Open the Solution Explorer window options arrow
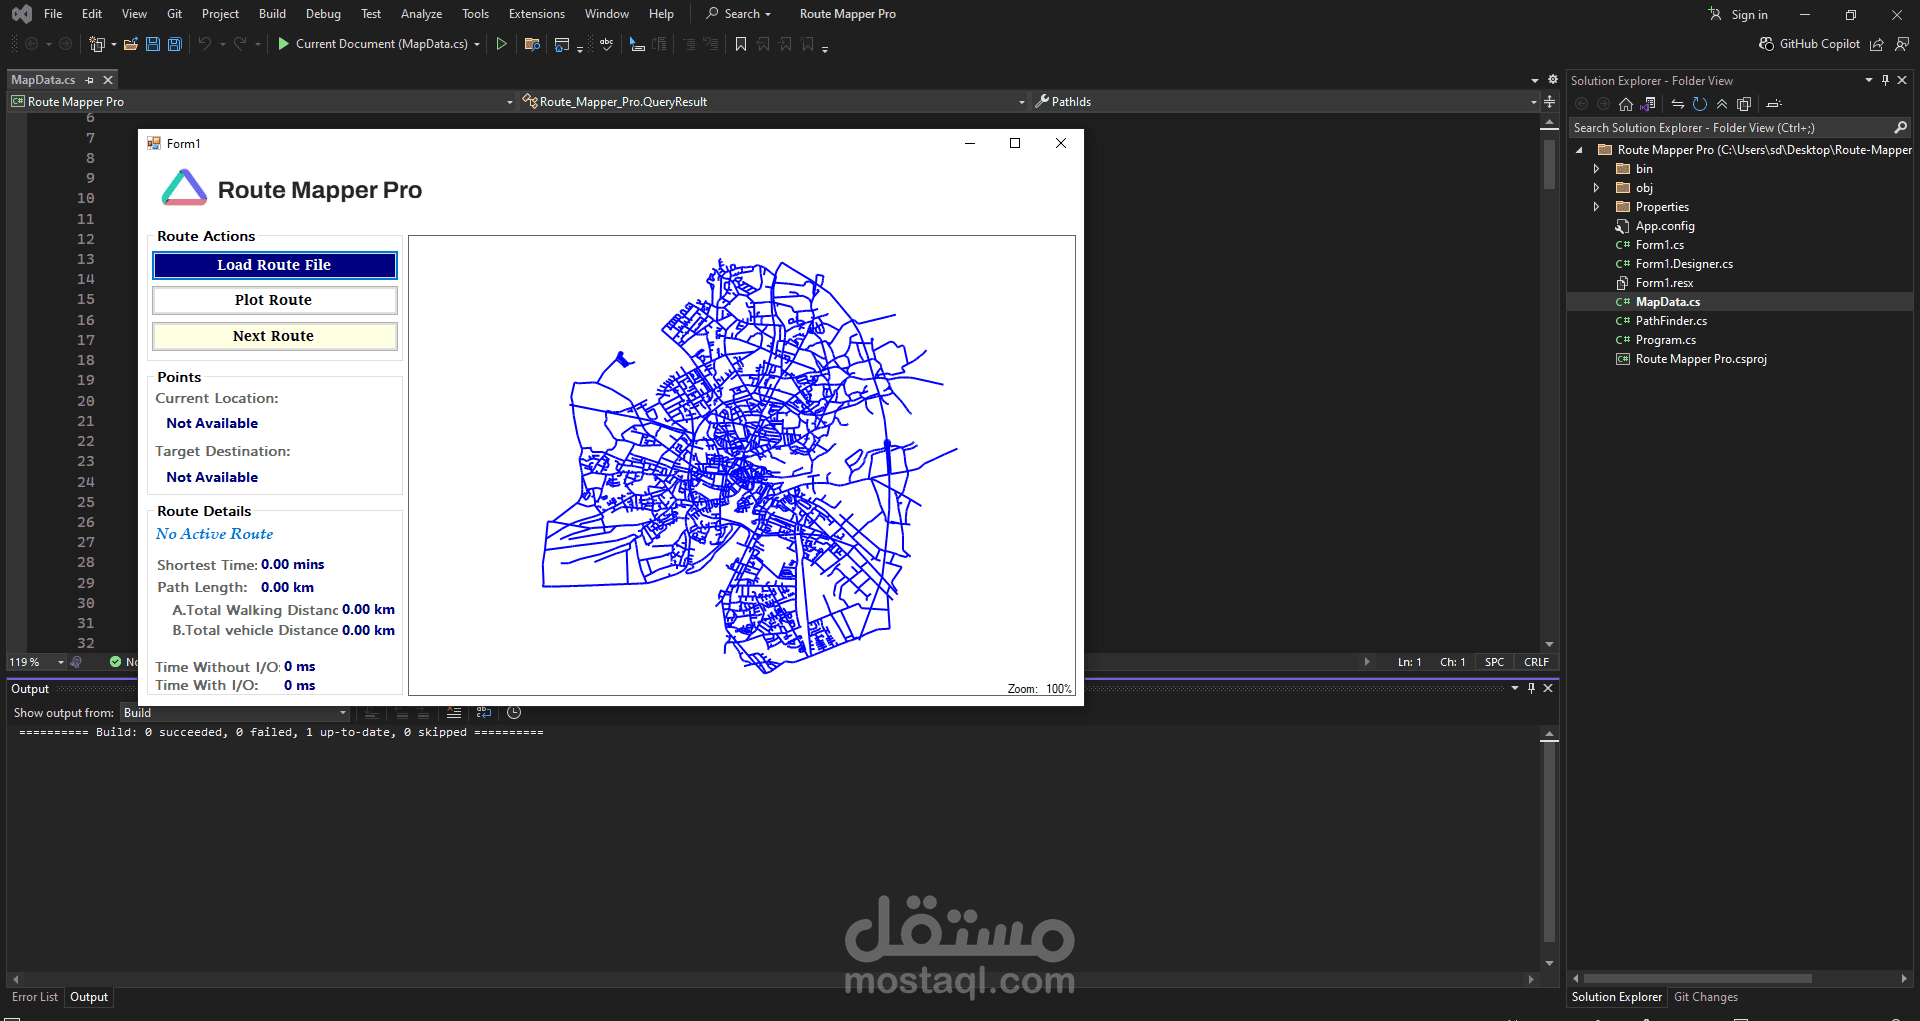1920x1021 pixels. coord(1868,80)
